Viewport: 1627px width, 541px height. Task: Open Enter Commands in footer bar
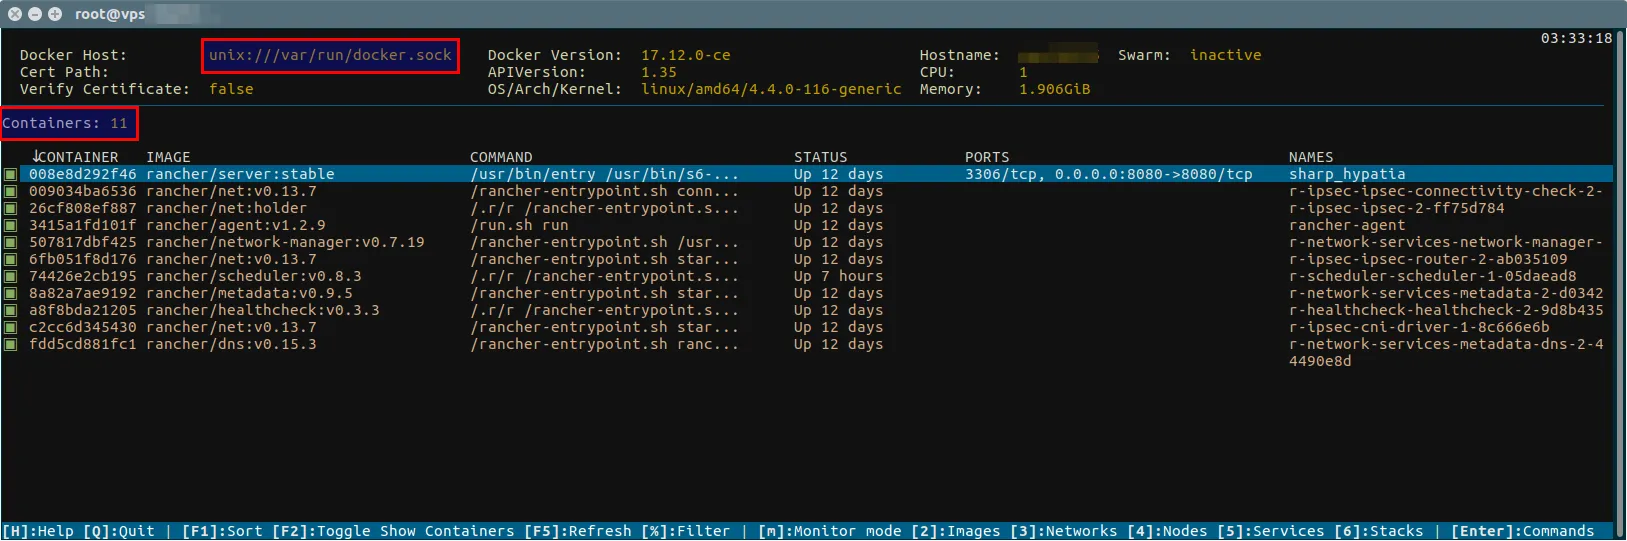tap(1522, 531)
